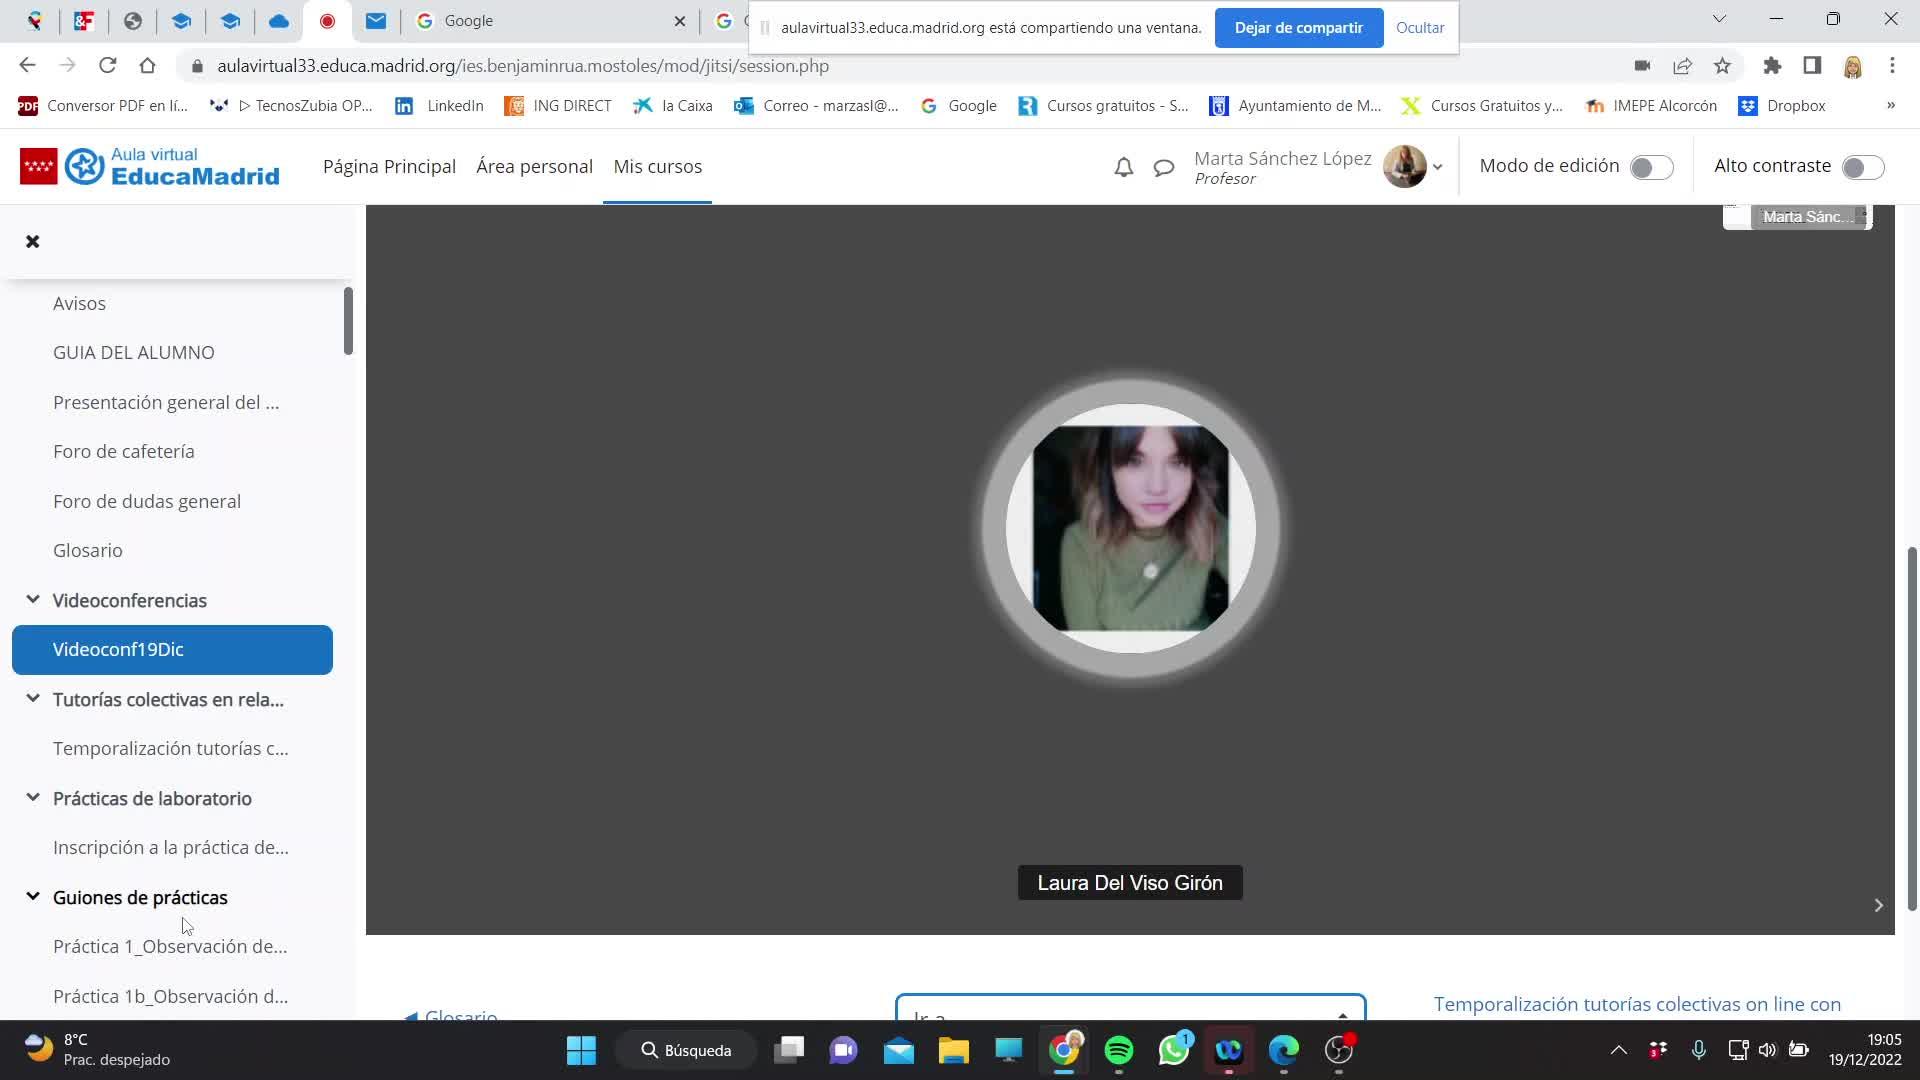Open Marta Sánchez López user menu dropdown

[1437, 167]
